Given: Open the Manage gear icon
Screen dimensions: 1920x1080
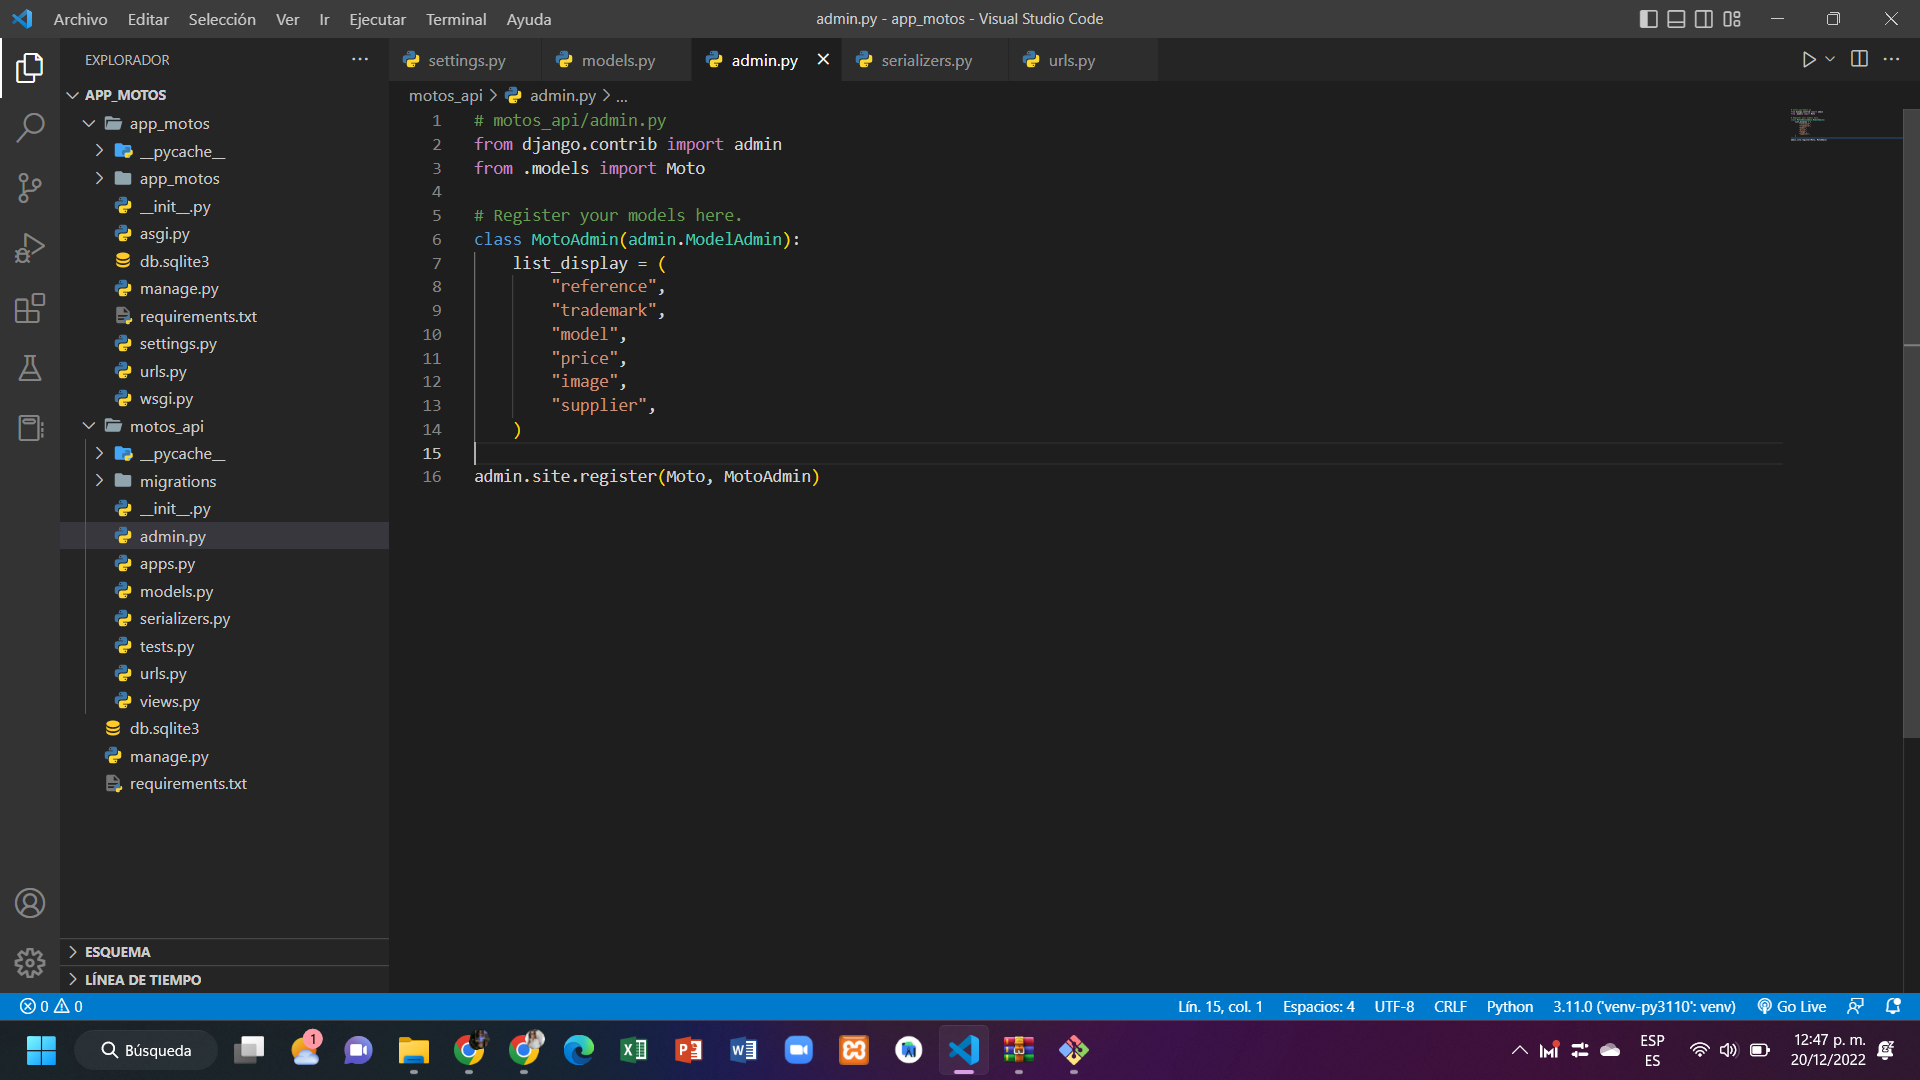Looking at the screenshot, I should coord(30,962).
